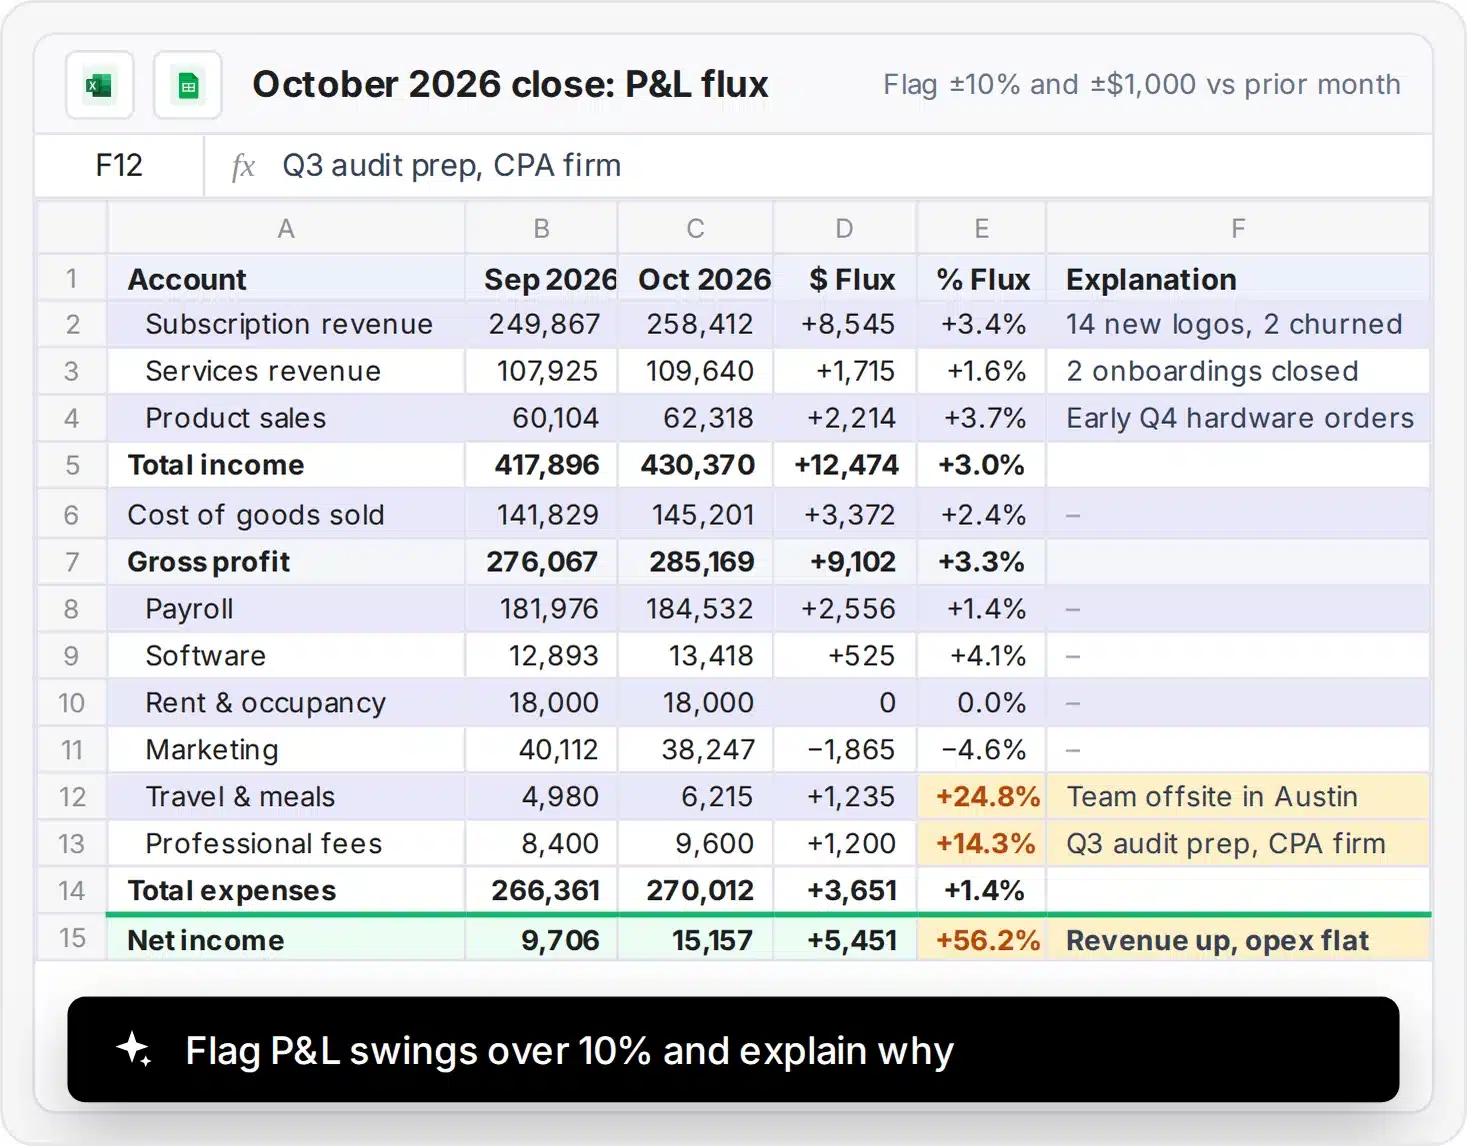Click the Google Sheets app icon
This screenshot has height=1146, width=1467.
point(188,85)
